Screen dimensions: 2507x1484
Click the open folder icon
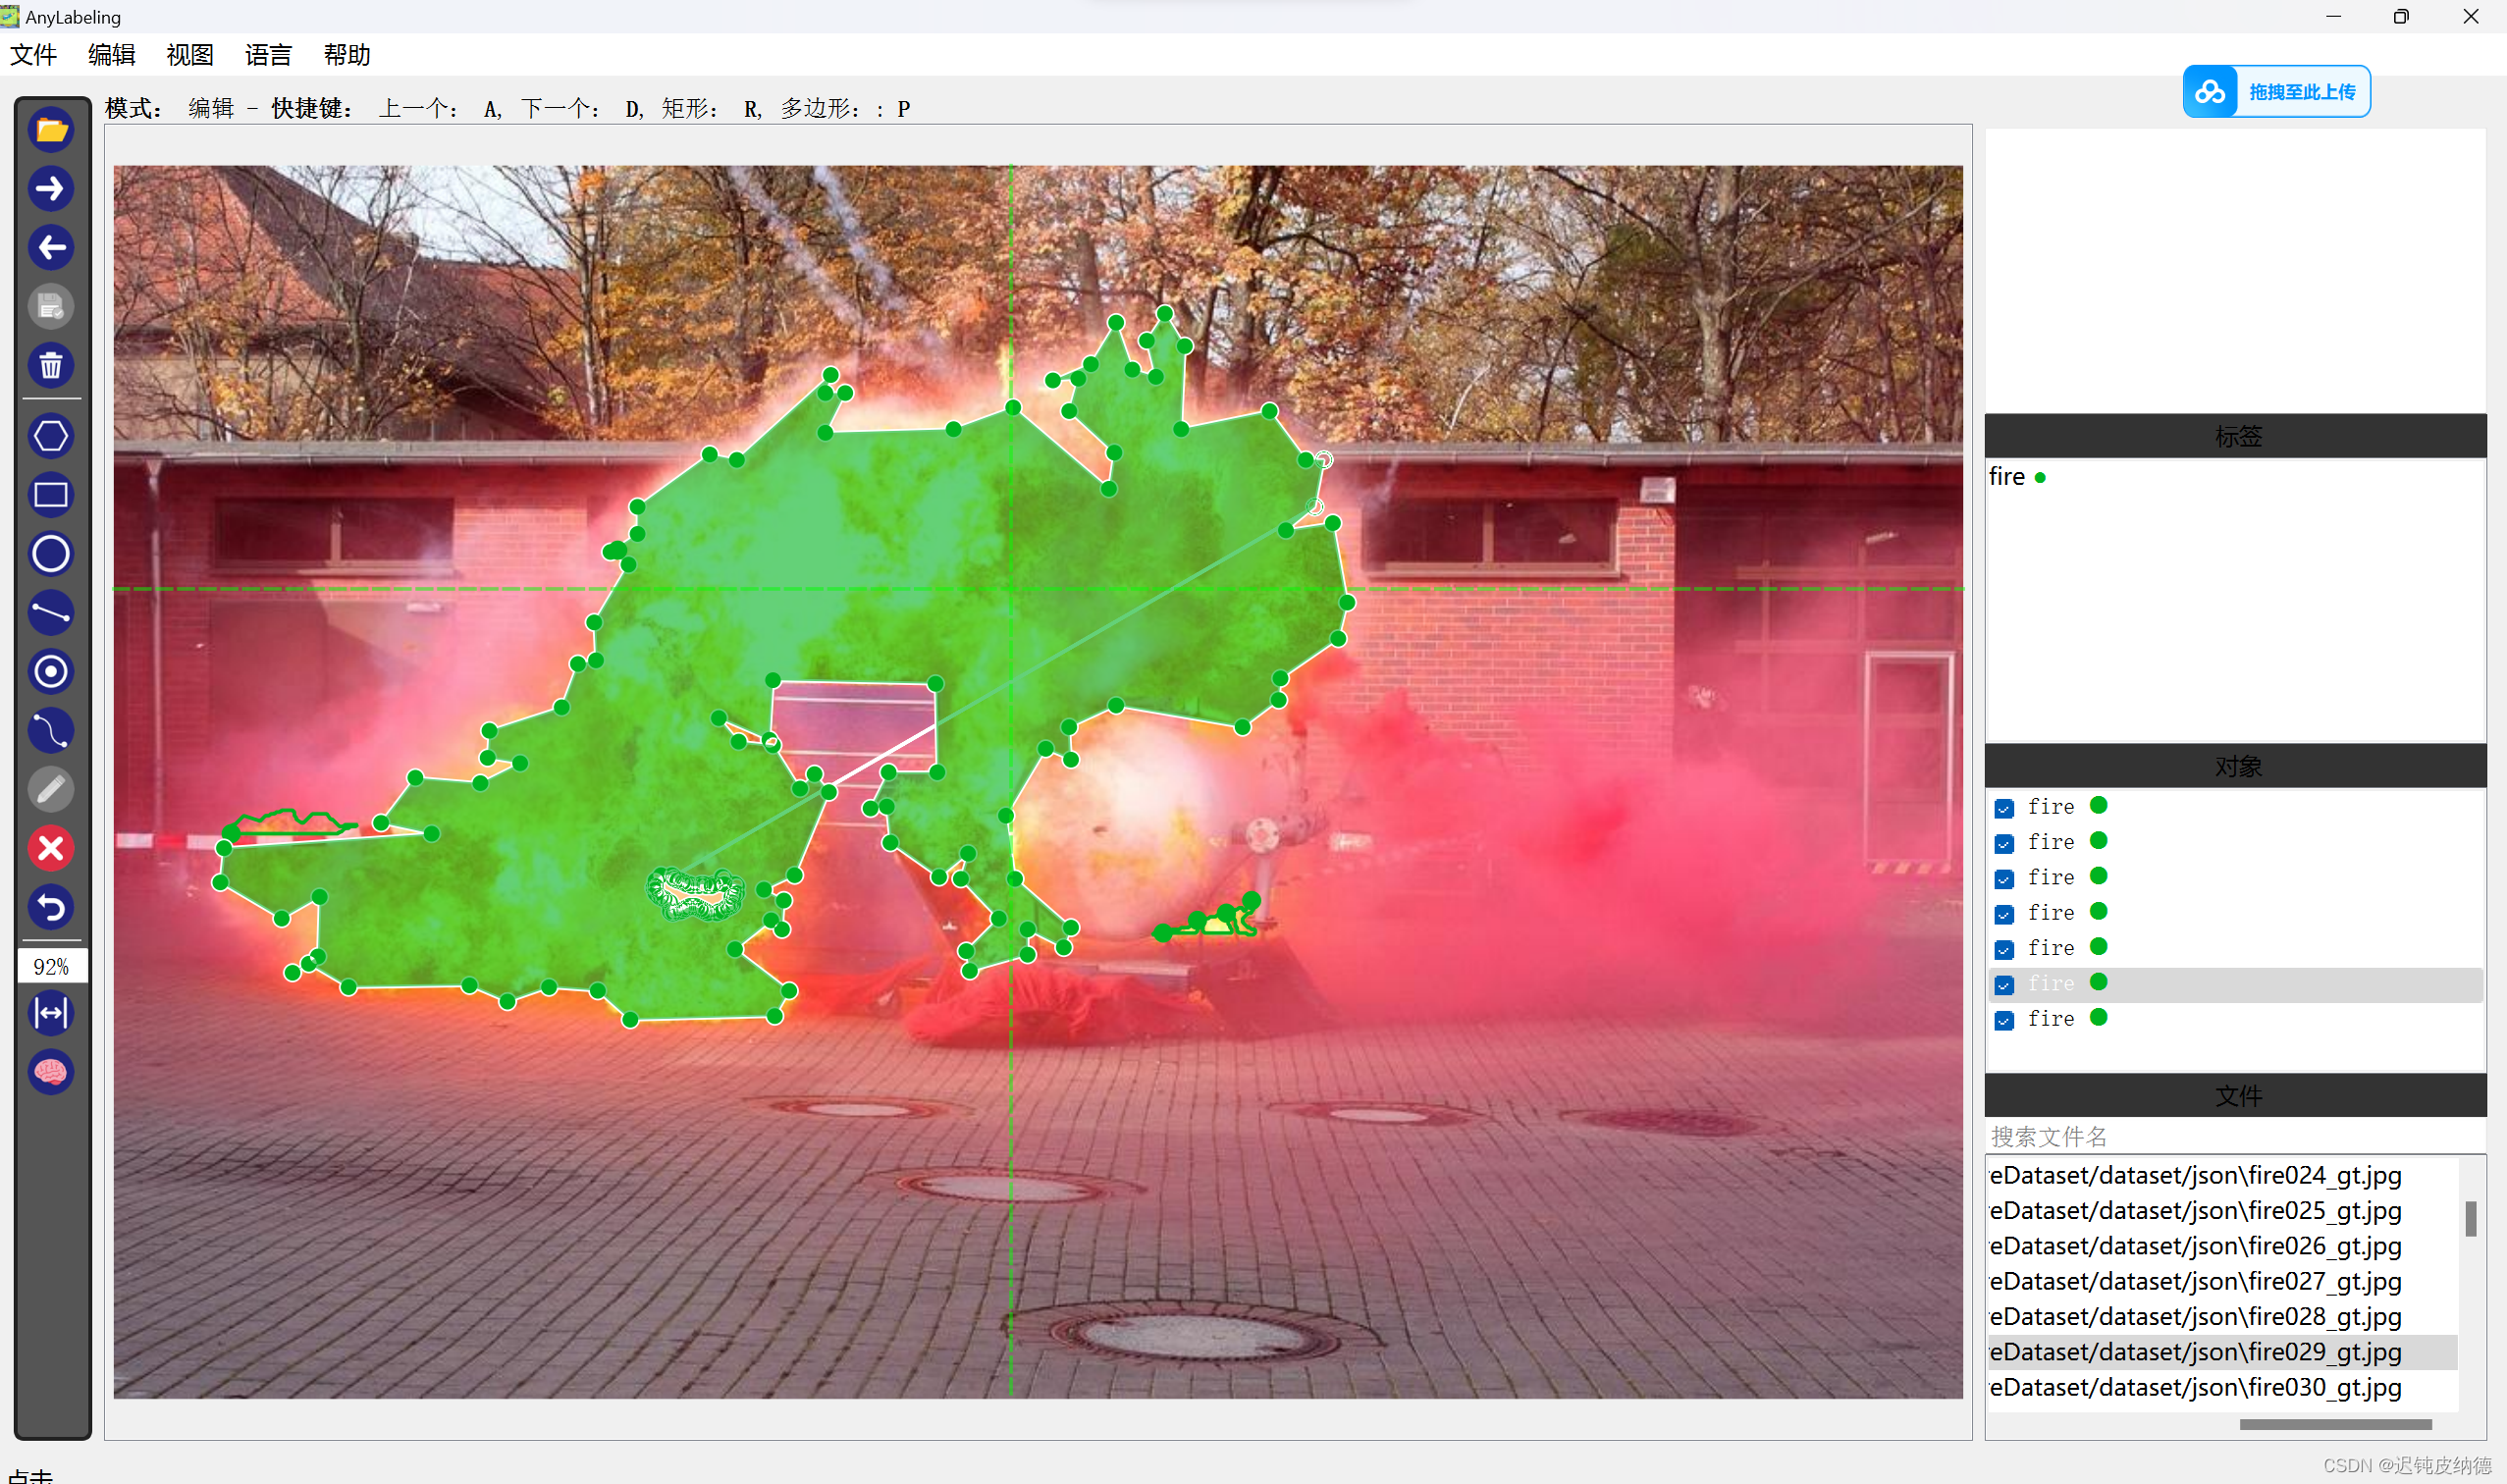[x=51, y=130]
